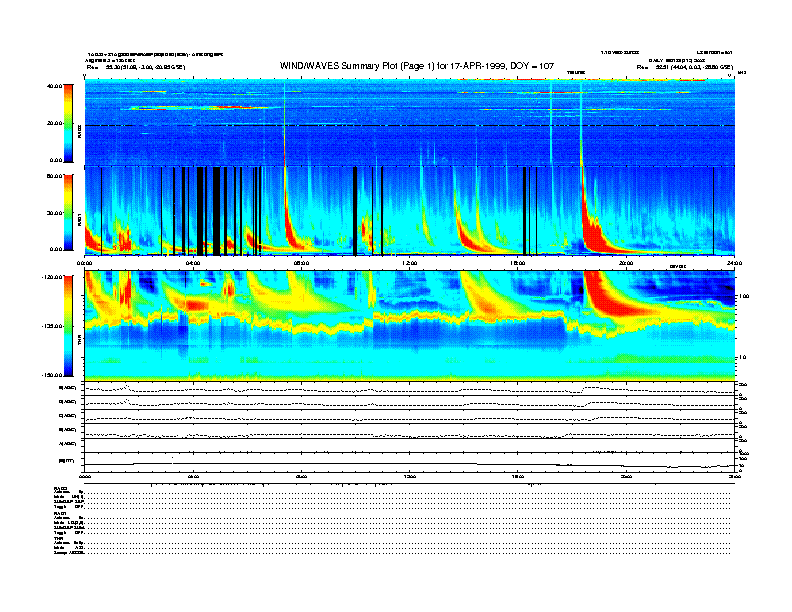This screenshot has height=612, width=792.
Task: Click the bottom solid line trace above lower time axis
Action: [409, 464]
